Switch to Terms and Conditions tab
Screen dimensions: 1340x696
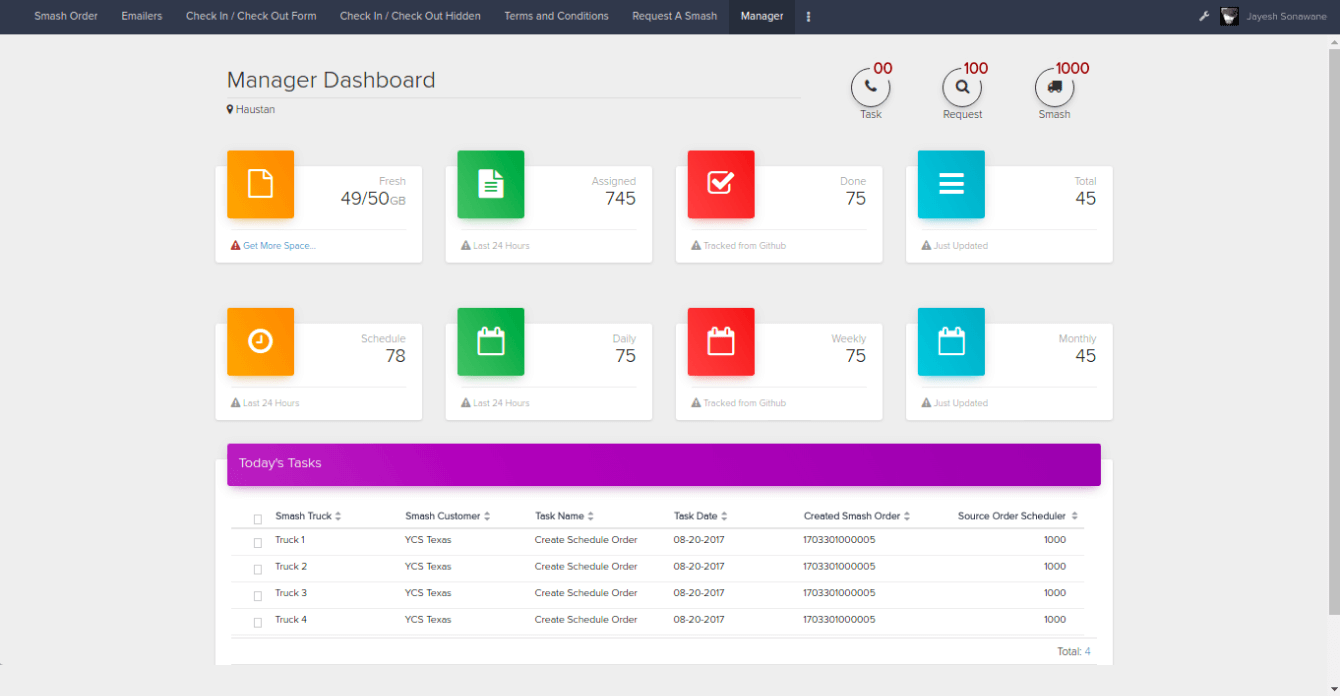(556, 16)
